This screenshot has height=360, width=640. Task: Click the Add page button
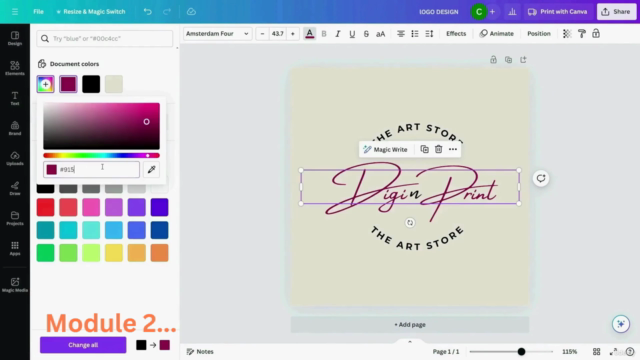(x=410, y=324)
